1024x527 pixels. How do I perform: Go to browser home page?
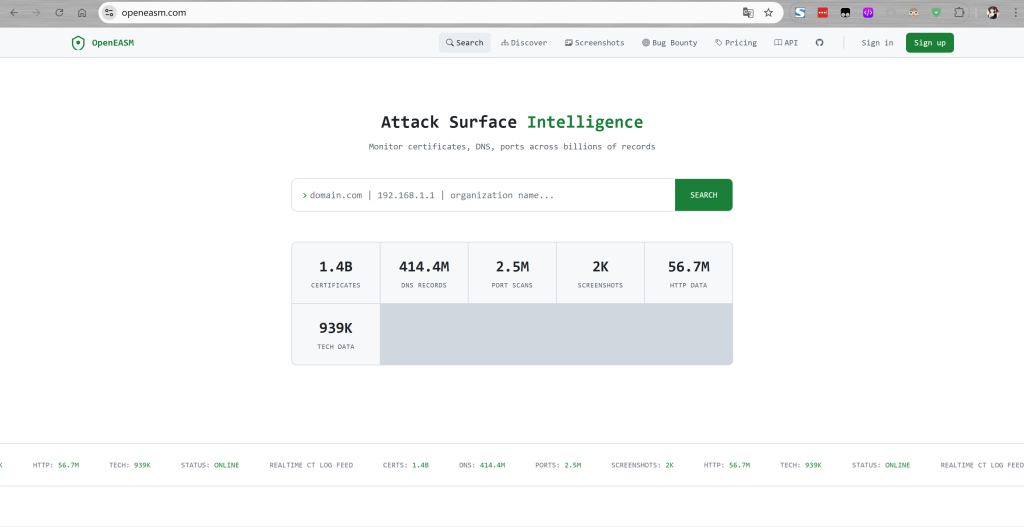point(82,13)
